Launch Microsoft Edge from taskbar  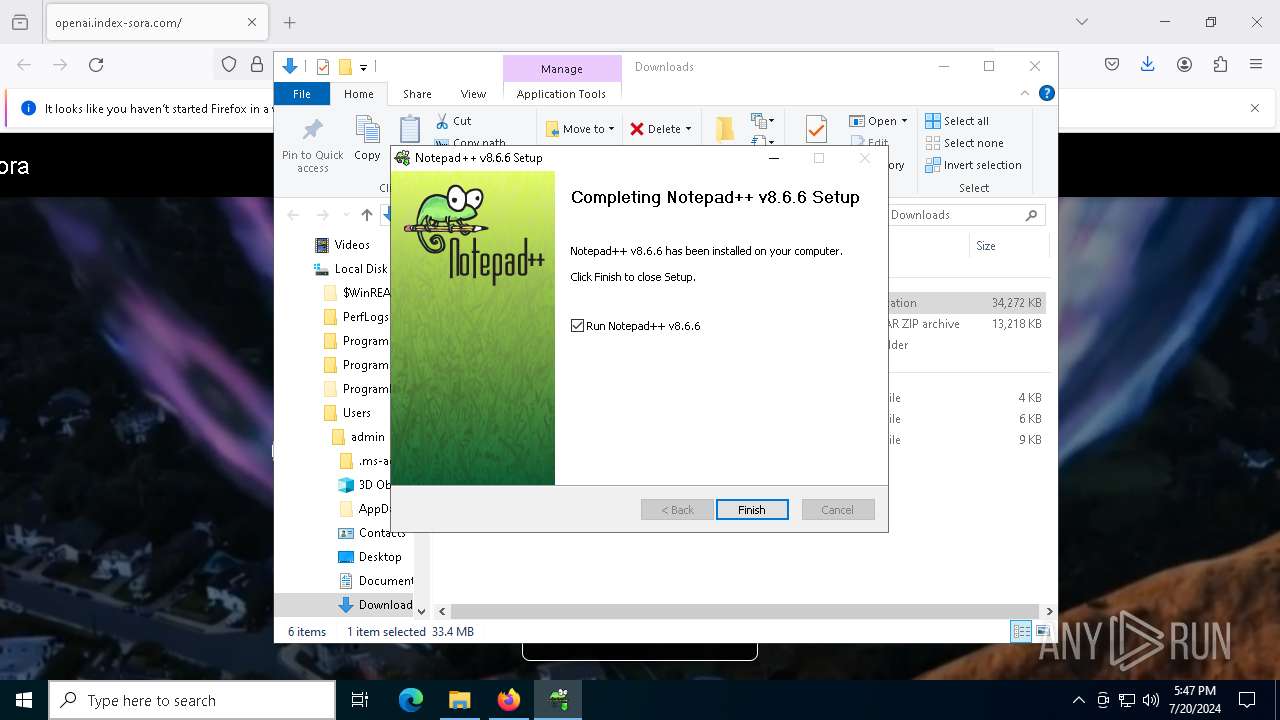411,700
